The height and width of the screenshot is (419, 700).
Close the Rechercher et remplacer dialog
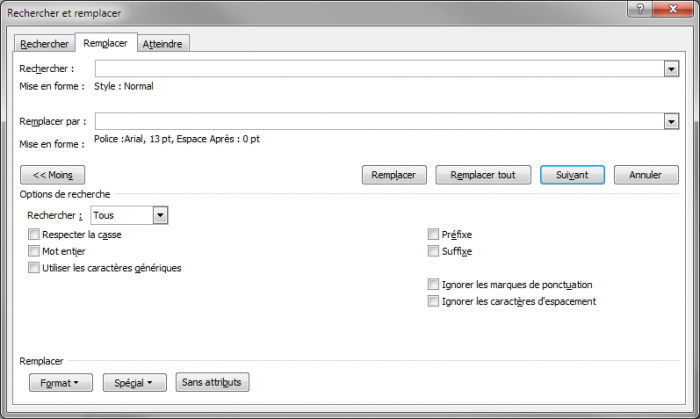pos(673,9)
